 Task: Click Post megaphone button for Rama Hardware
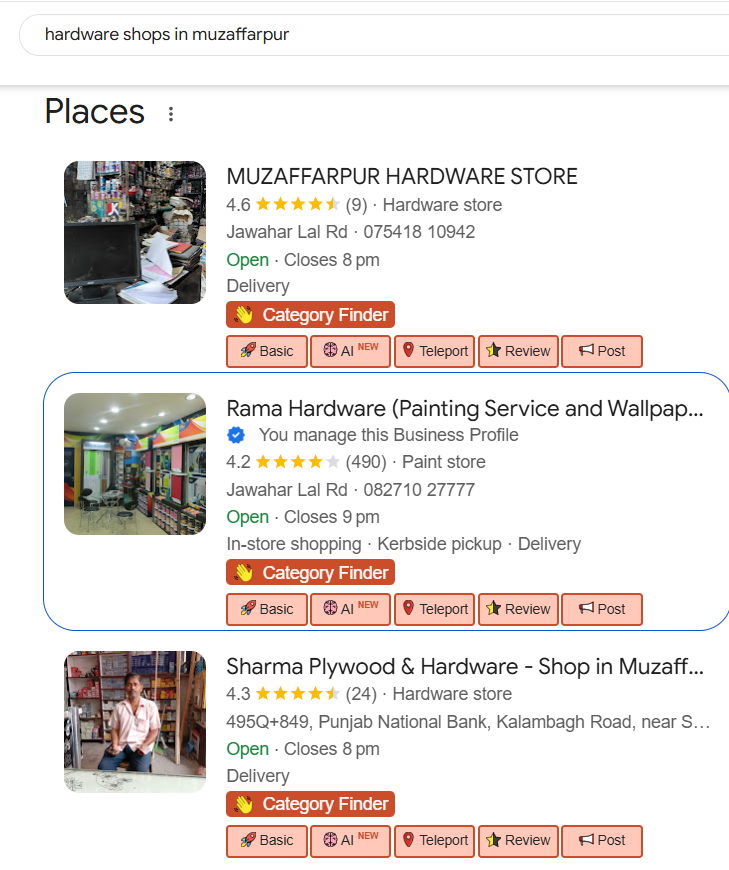(601, 609)
